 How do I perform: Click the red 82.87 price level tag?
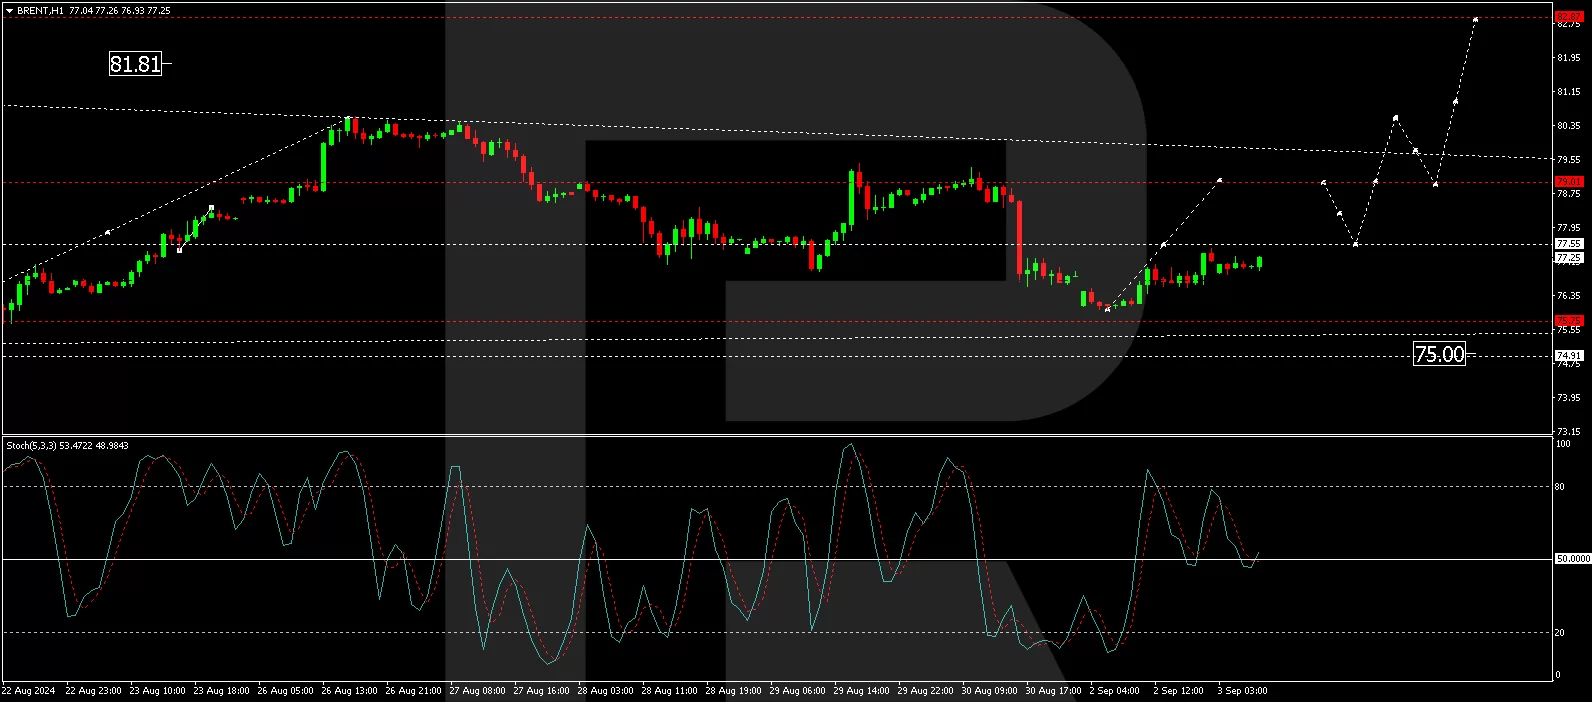(1568, 16)
